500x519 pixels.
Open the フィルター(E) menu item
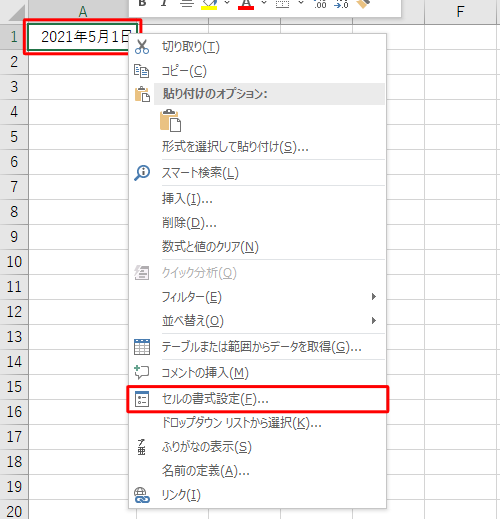pyautogui.click(x=257, y=297)
